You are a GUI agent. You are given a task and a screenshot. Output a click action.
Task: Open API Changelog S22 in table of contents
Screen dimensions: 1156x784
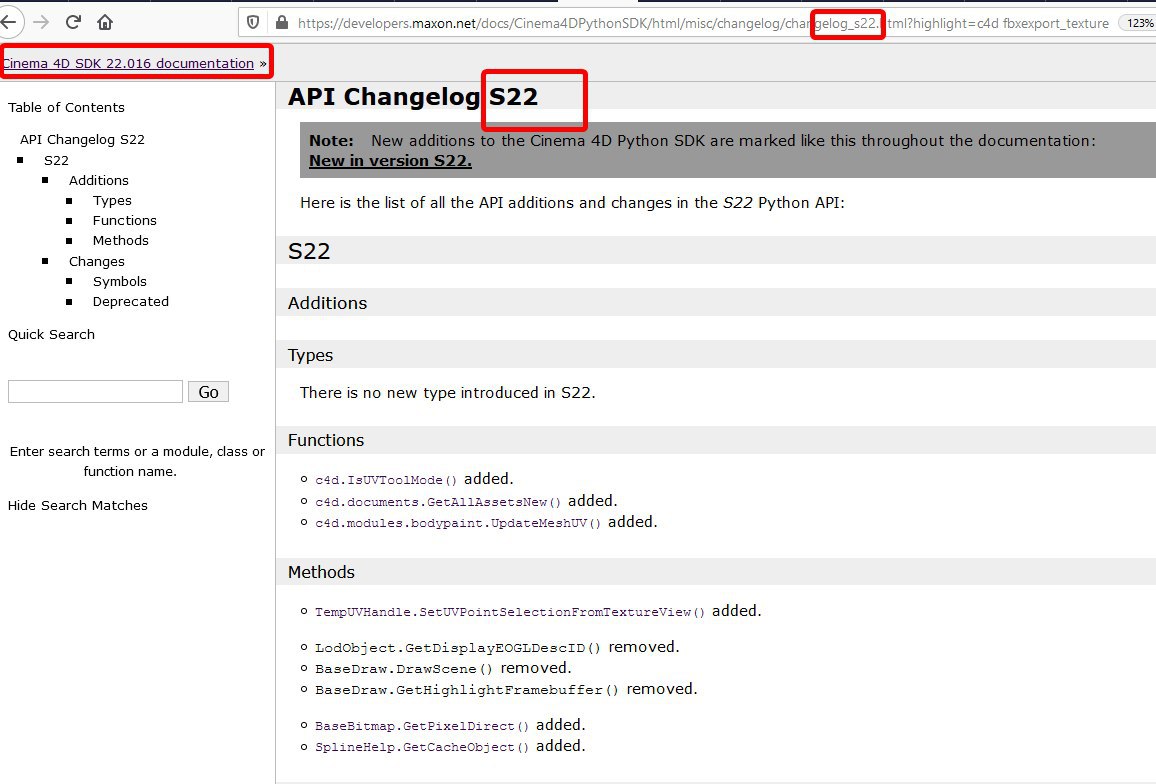tap(82, 139)
